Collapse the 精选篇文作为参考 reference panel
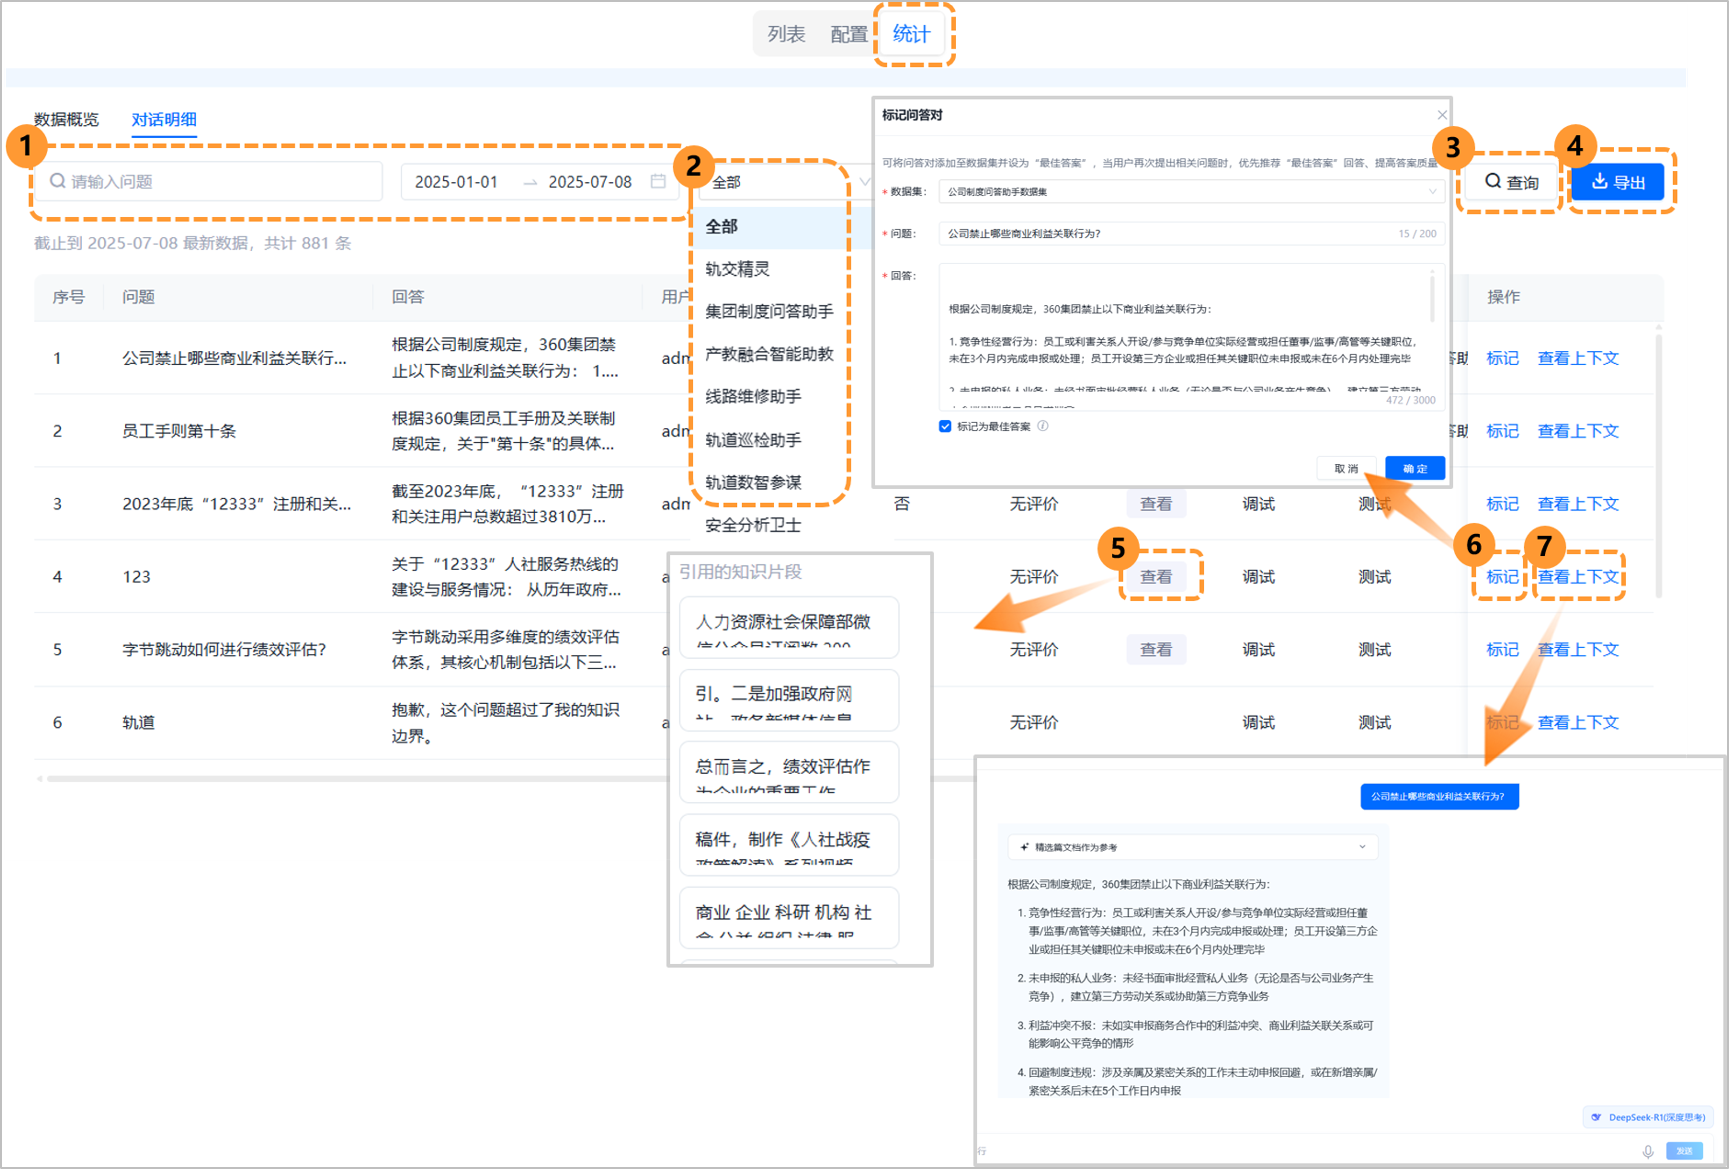Screen dimensions: 1729x1169 1363,846
